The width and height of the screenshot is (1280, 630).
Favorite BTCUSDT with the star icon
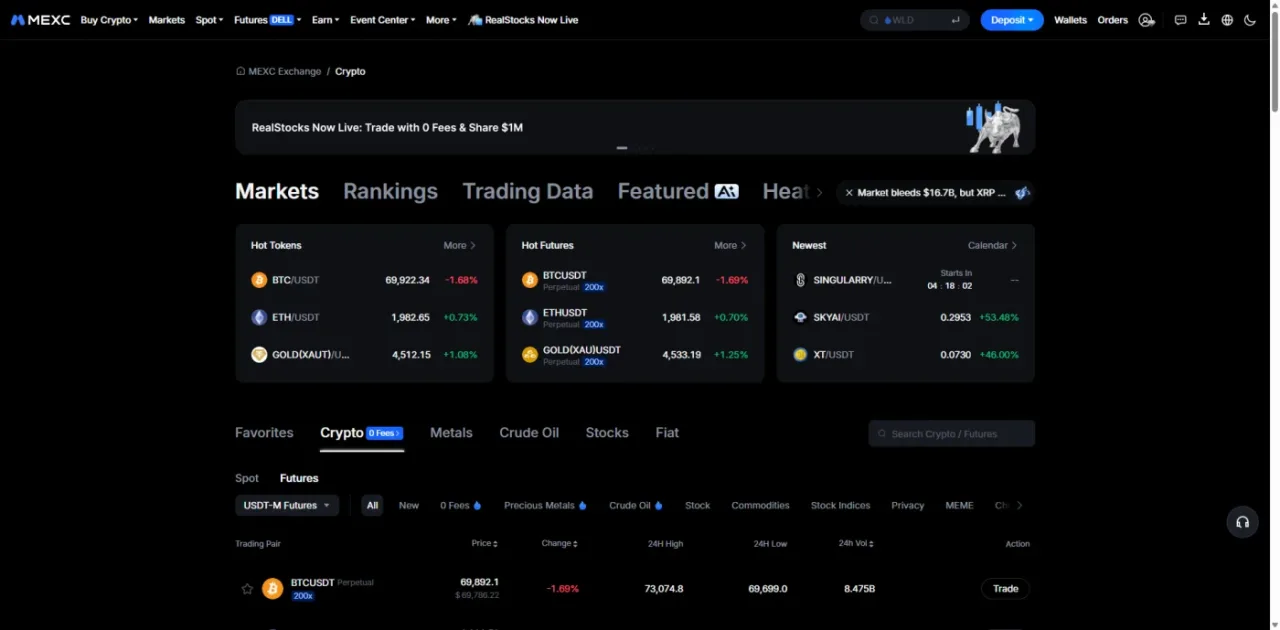[247, 589]
